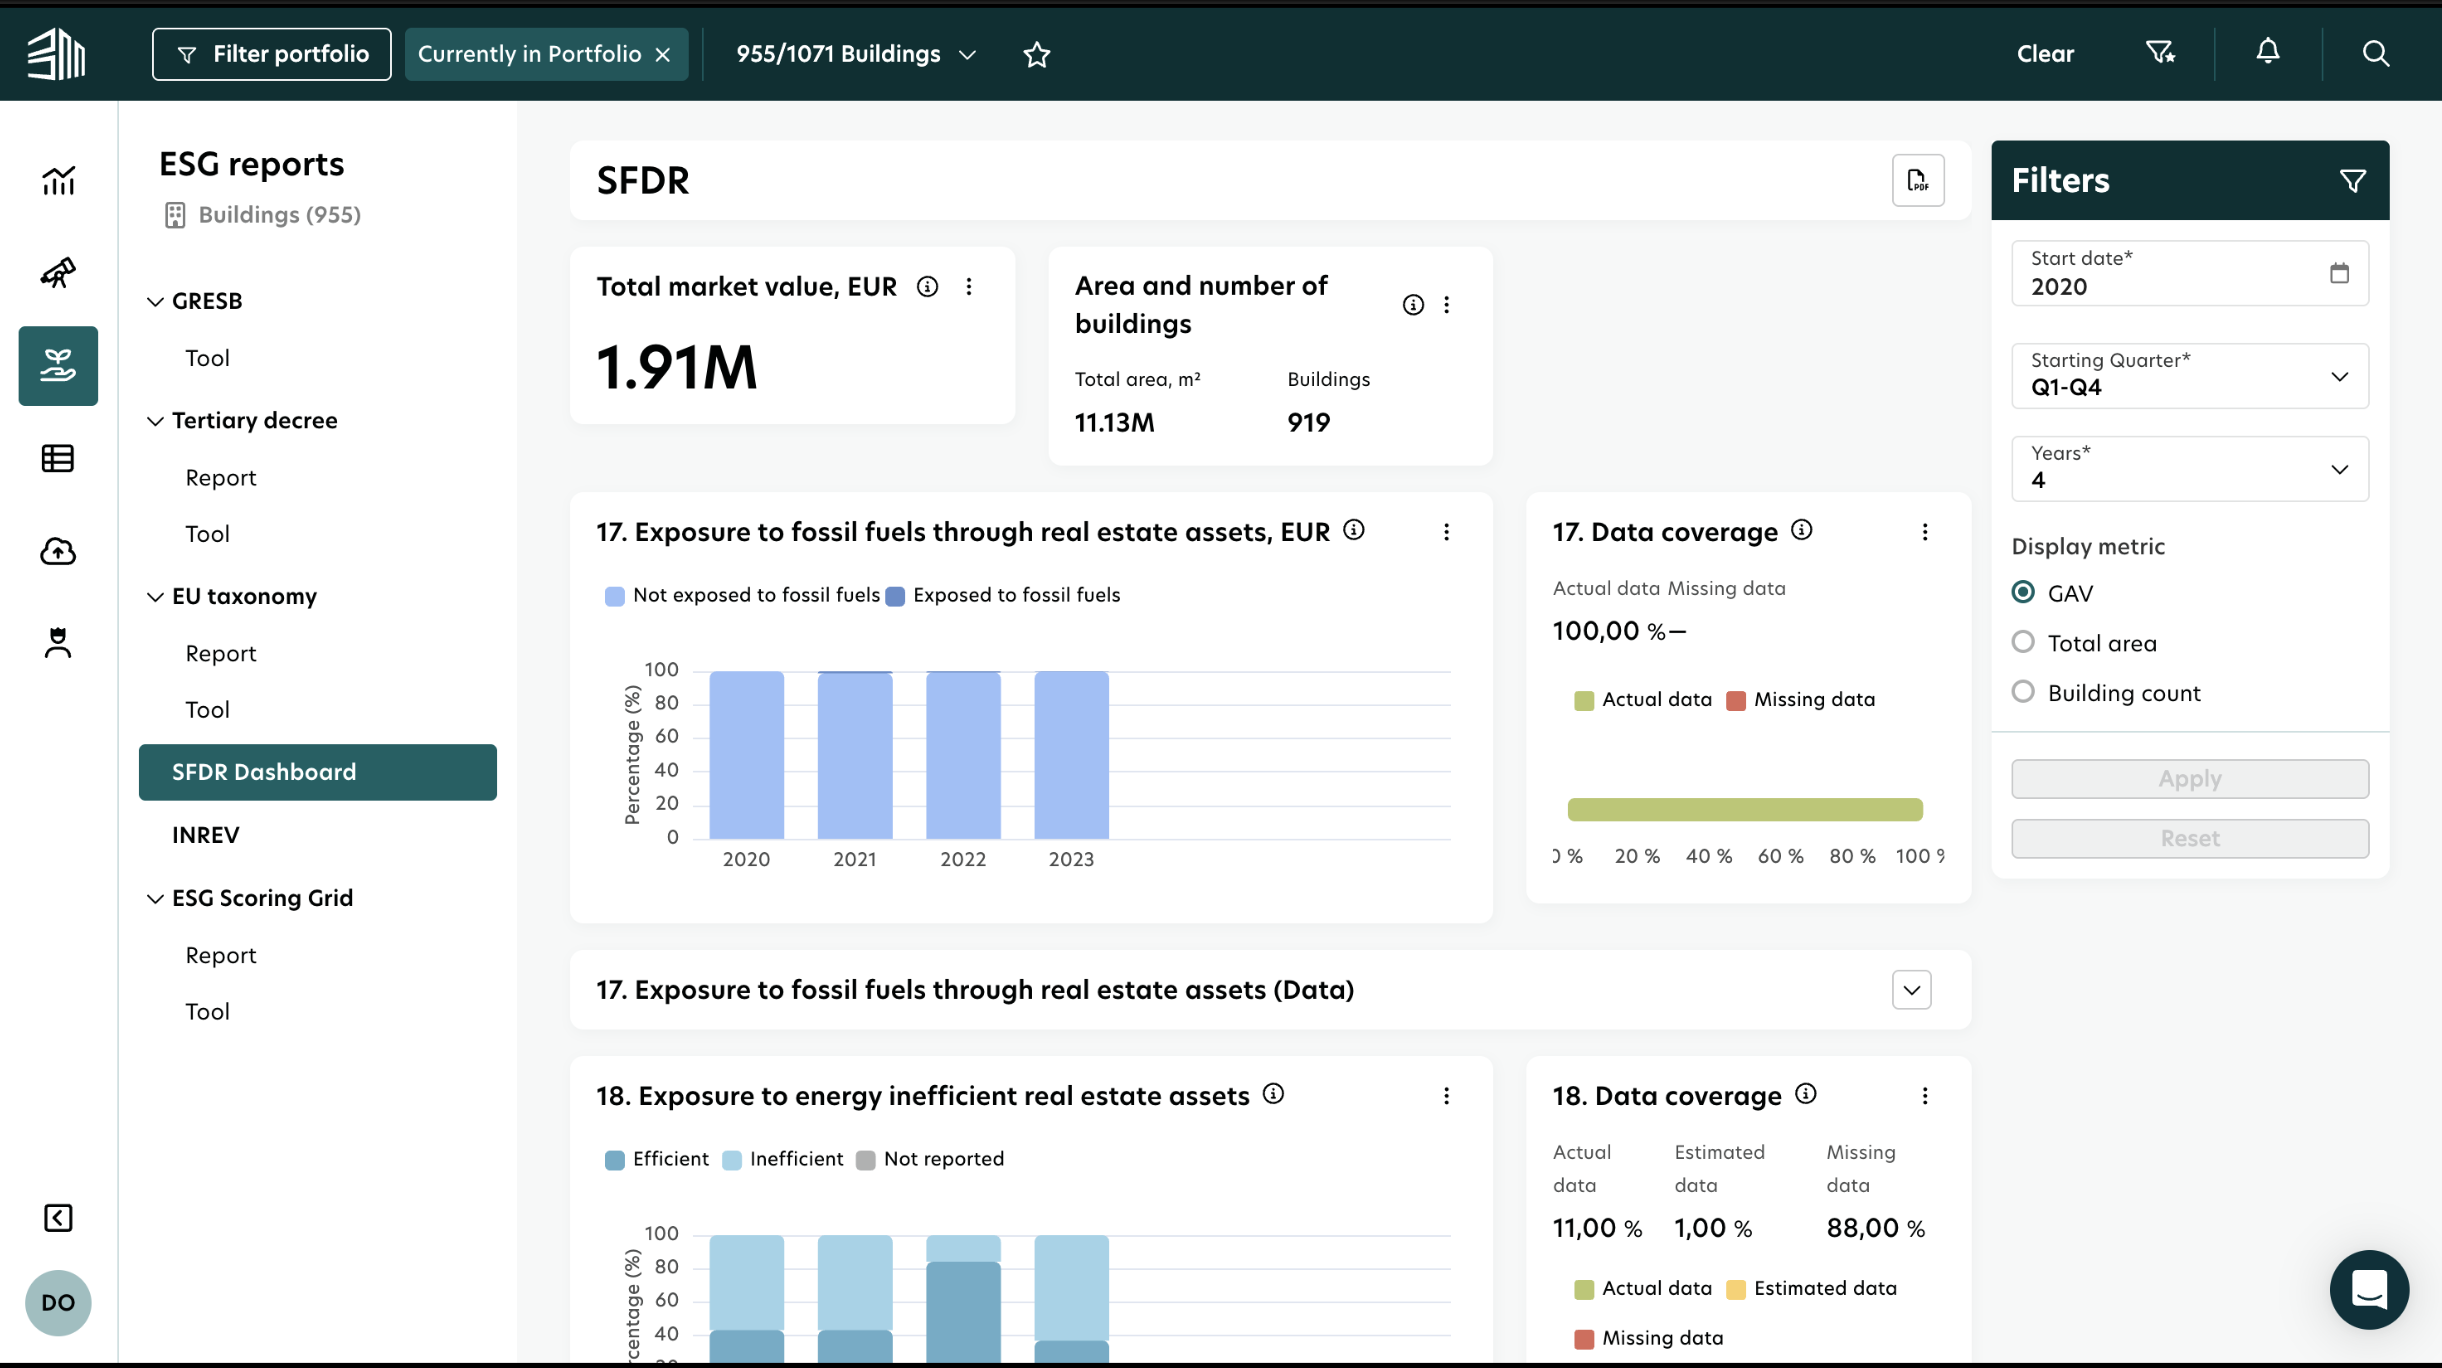Show info for 17. Exposure to fossil fuels
The height and width of the screenshot is (1368, 2442).
click(x=1354, y=530)
